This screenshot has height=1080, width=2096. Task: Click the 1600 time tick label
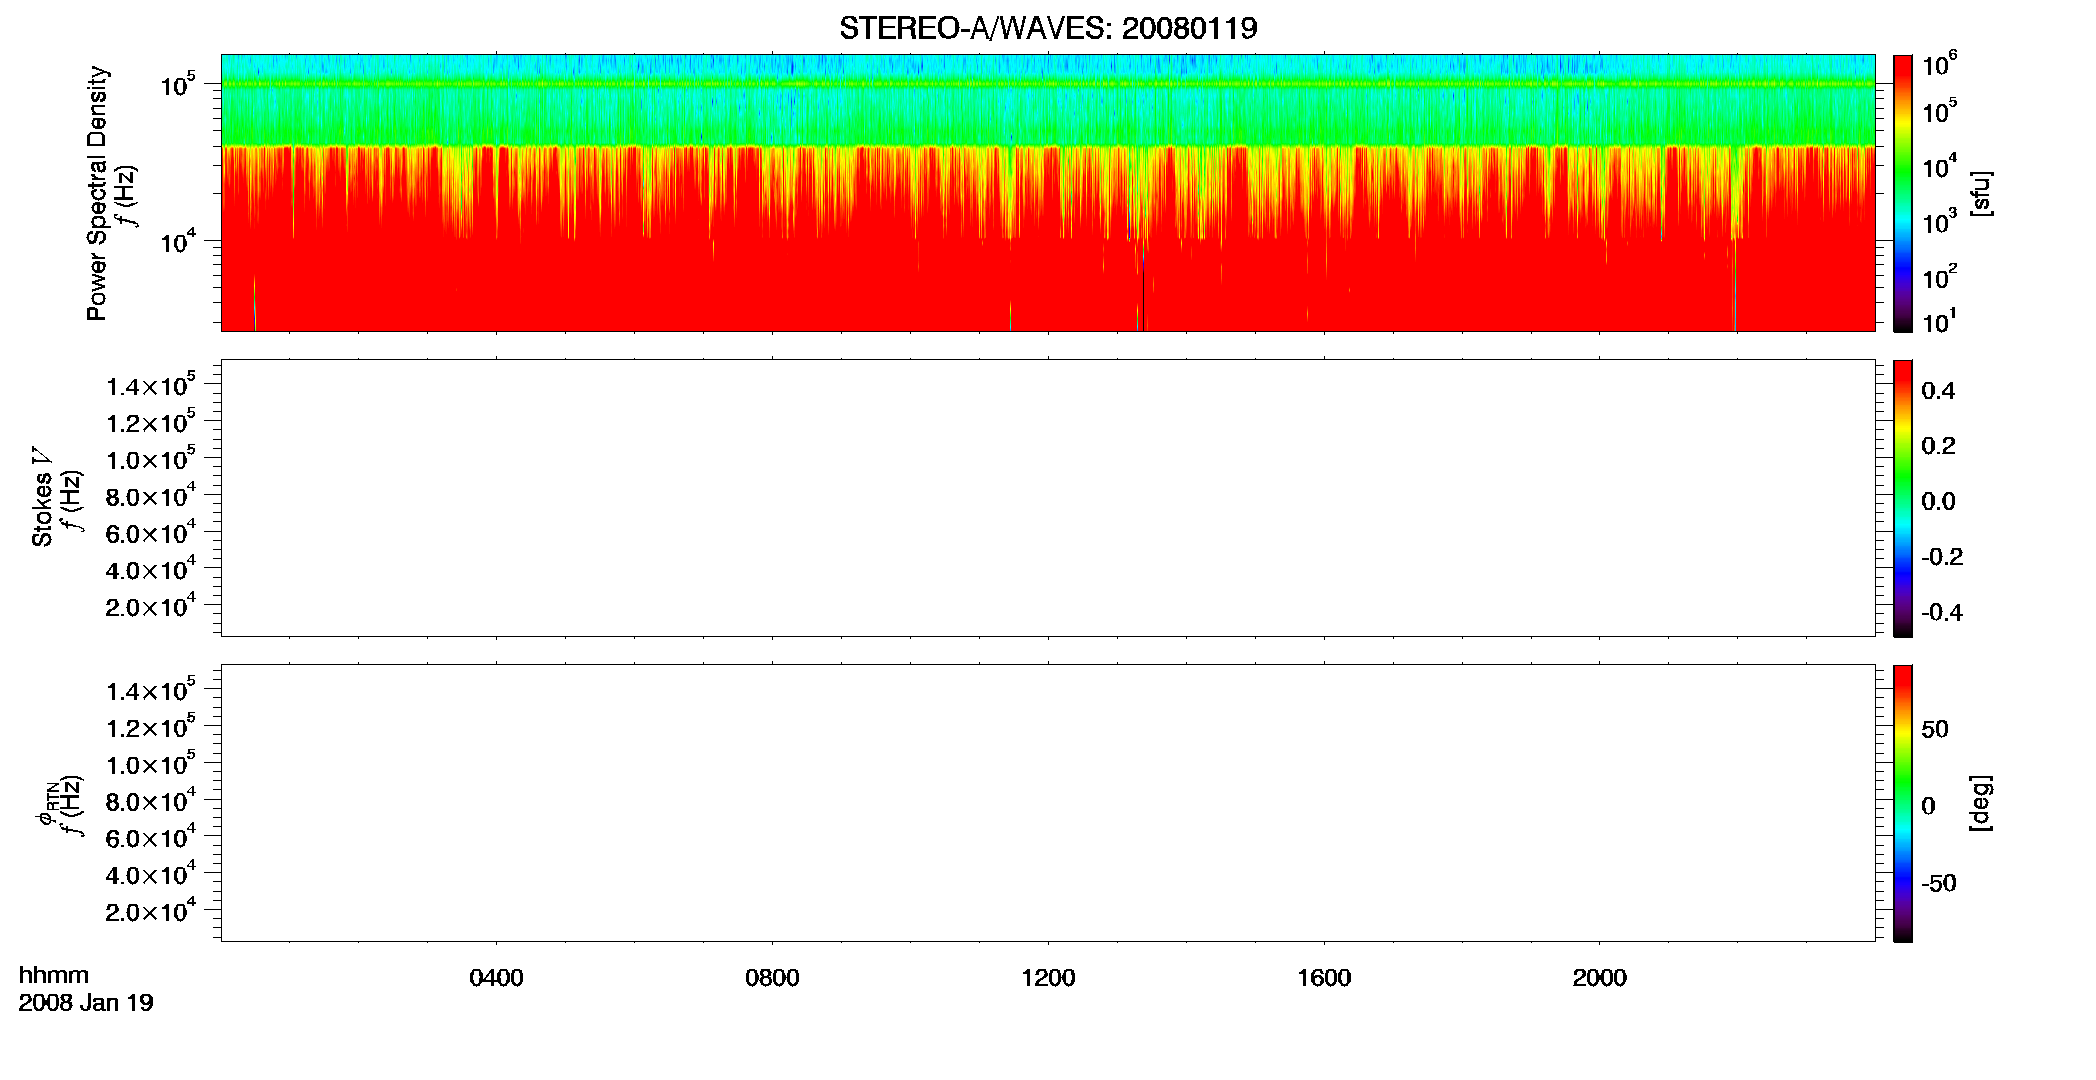(1324, 978)
